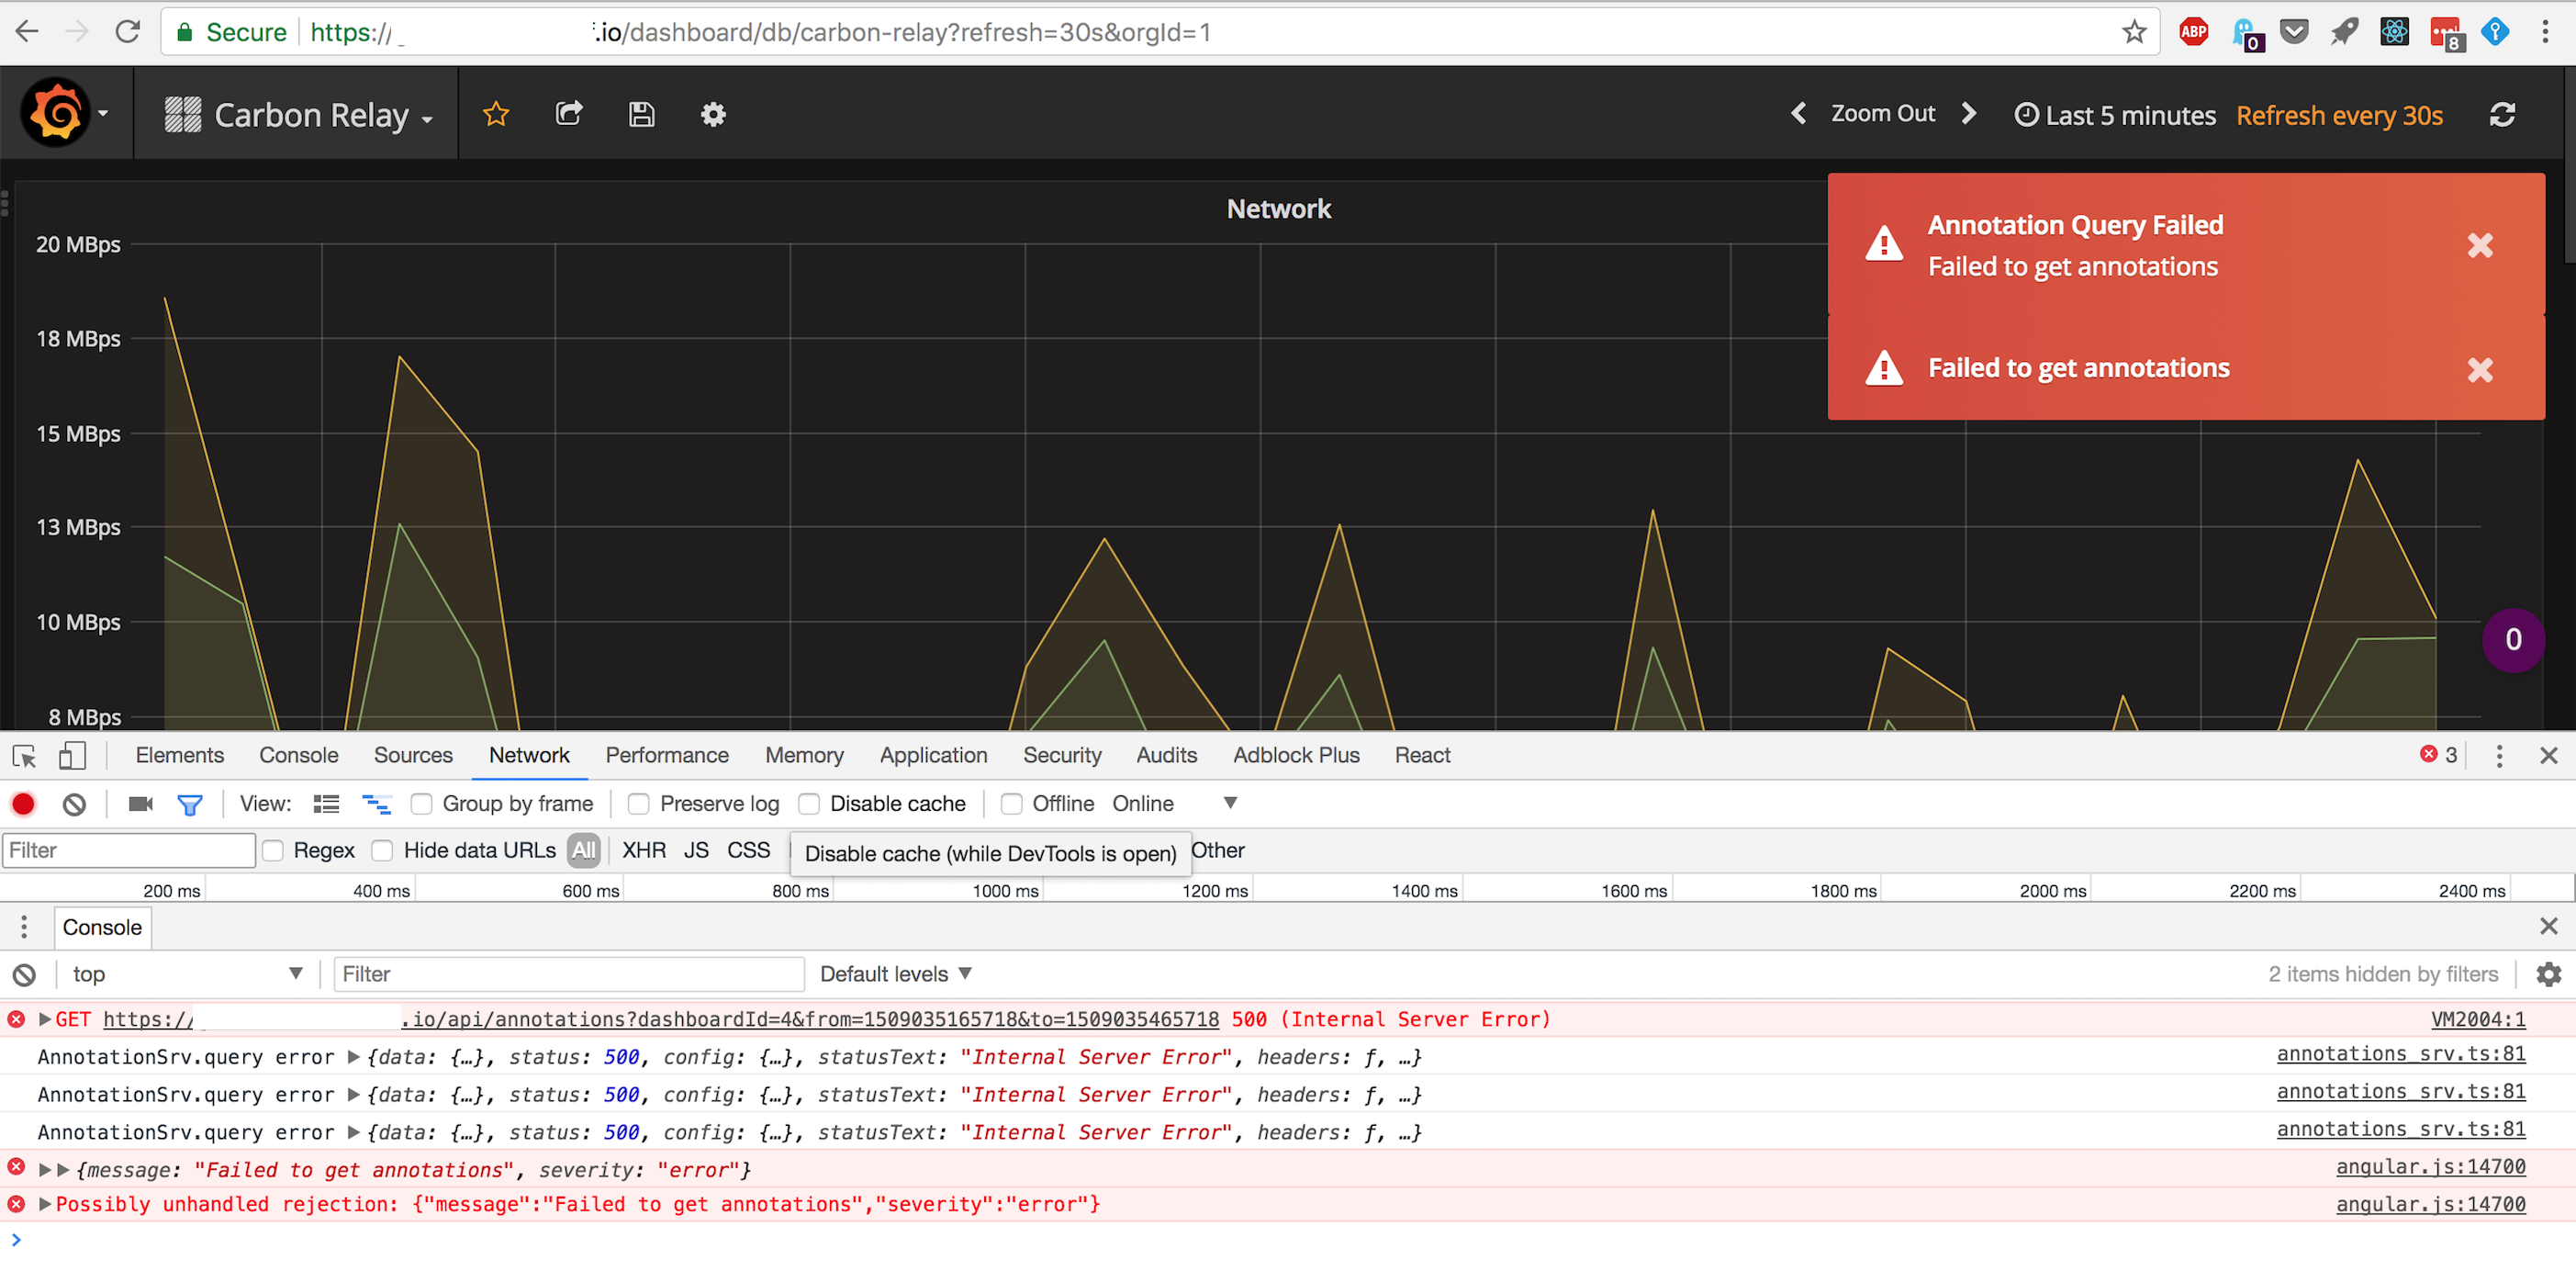Click the Grafana logo
Screen dimensions: 2576x1271
tap(57, 112)
